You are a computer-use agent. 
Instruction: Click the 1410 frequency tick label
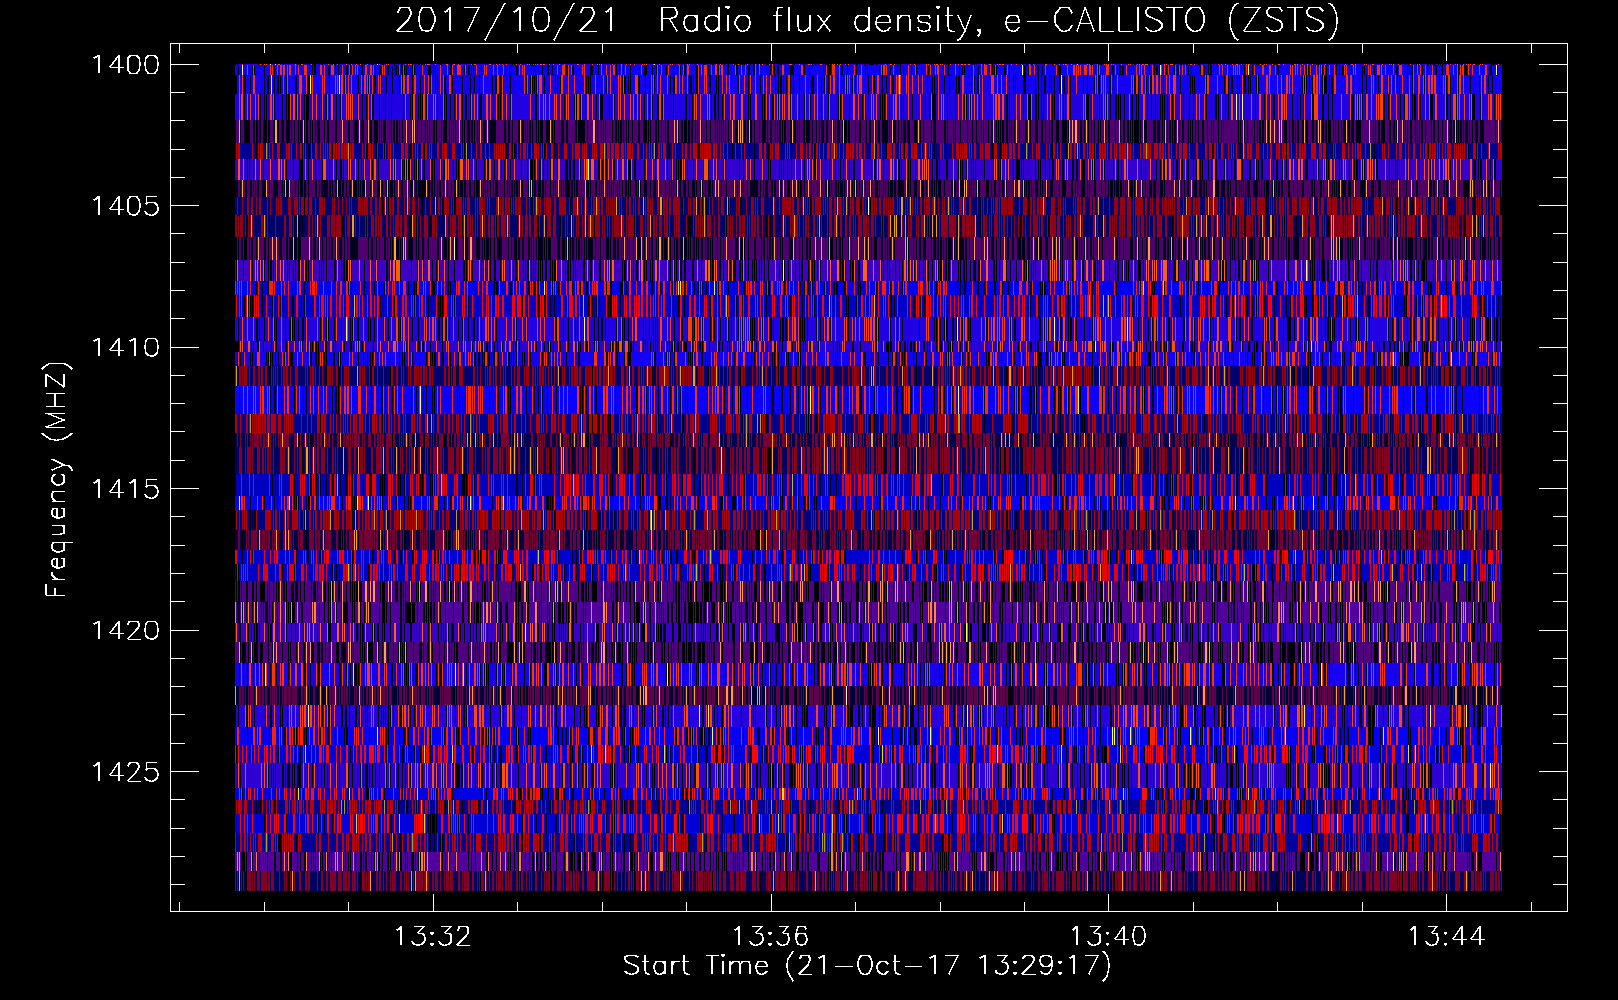[124, 348]
